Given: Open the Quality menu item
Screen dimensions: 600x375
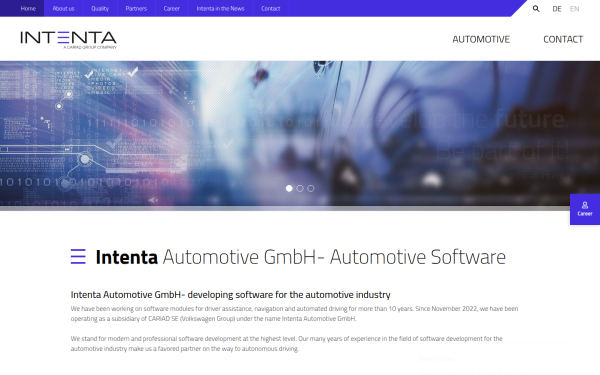Looking at the screenshot, I should click(100, 8).
